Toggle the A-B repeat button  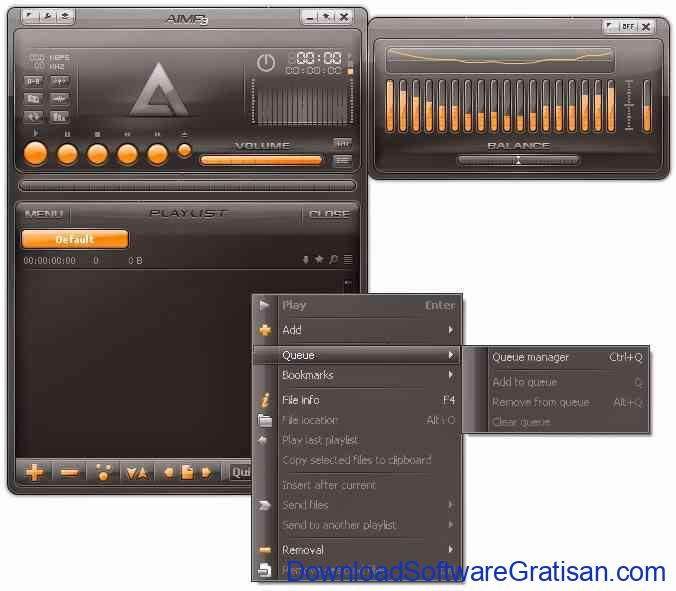coord(34,81)
